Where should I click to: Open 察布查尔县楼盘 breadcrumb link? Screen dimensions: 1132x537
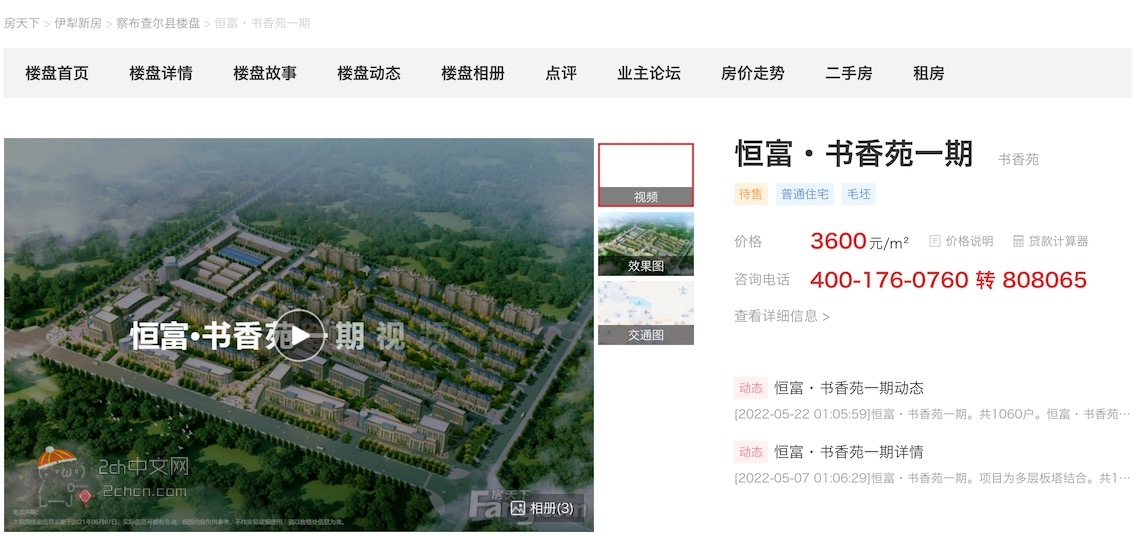pyautogui.click(x=158, y=23)
